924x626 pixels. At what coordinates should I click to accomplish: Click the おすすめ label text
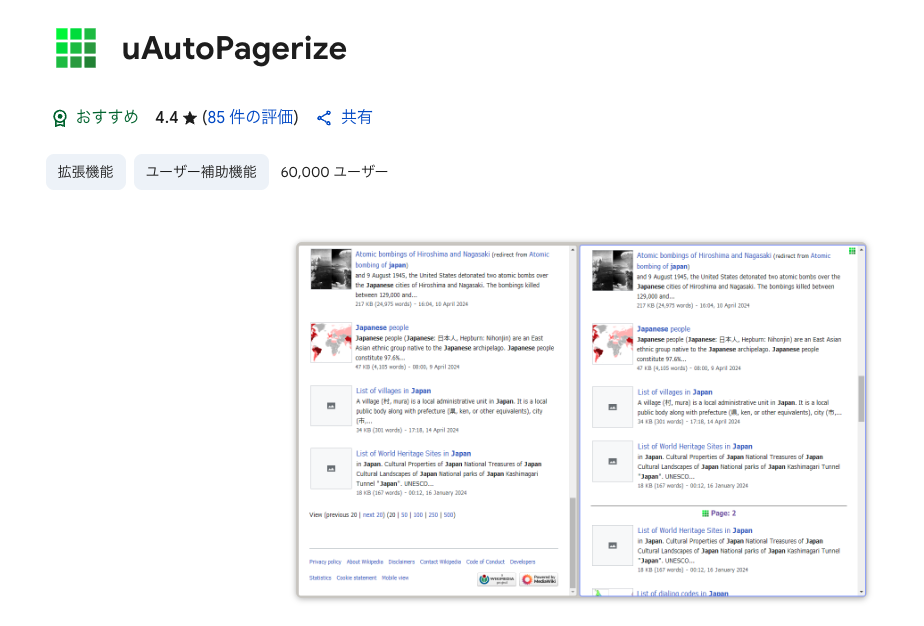[x=107, y=117]
